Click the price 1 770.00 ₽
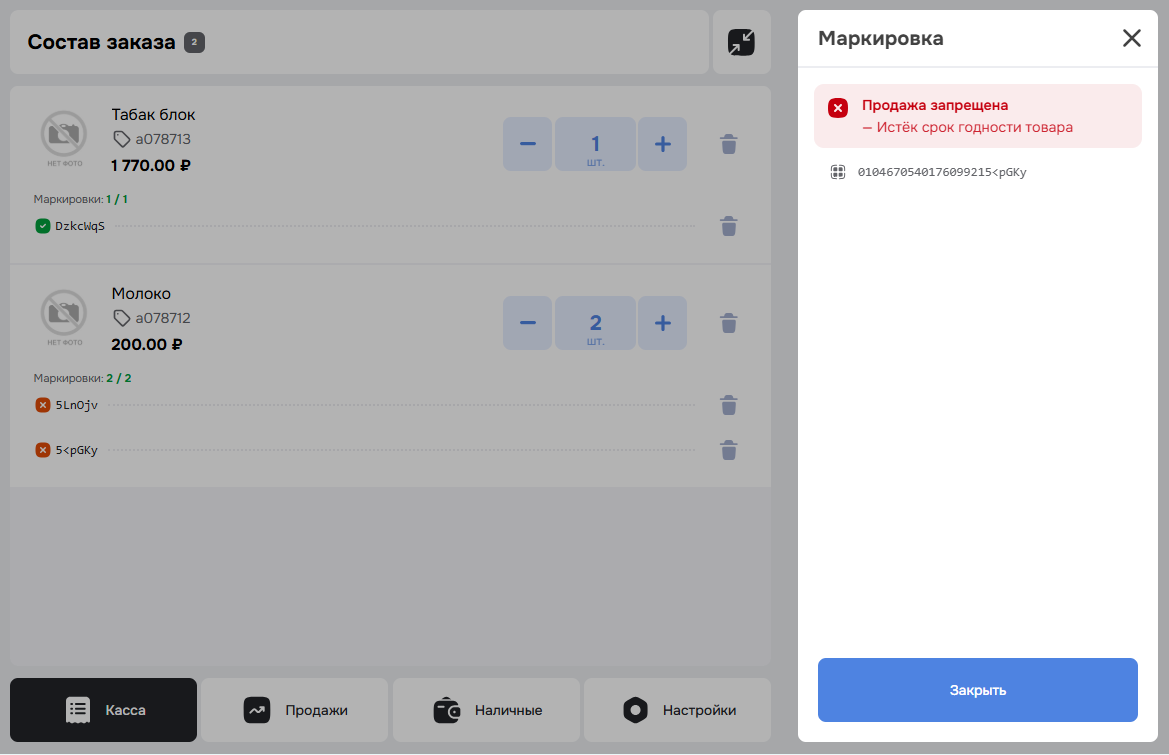Image resolution: width=1169 pixels, height=755 pixels. tap(151, 165)
